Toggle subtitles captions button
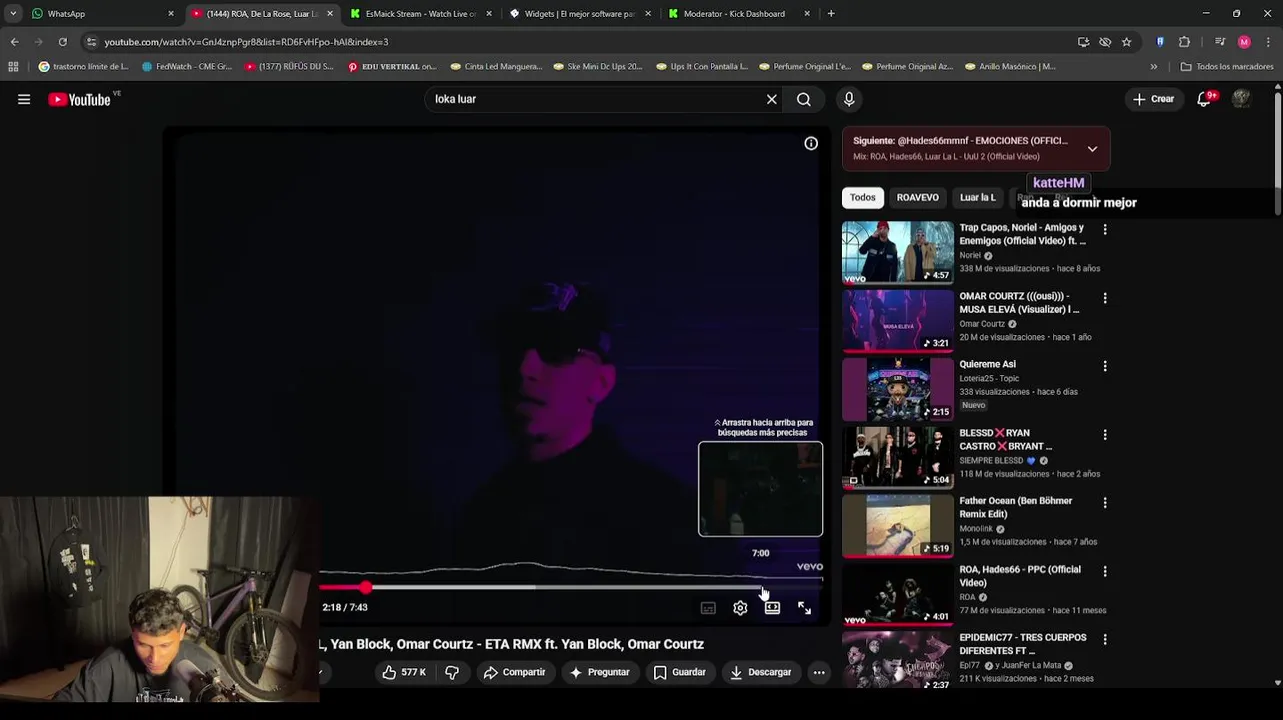Viewport: 1283px width, 720px height. (708, 608)
